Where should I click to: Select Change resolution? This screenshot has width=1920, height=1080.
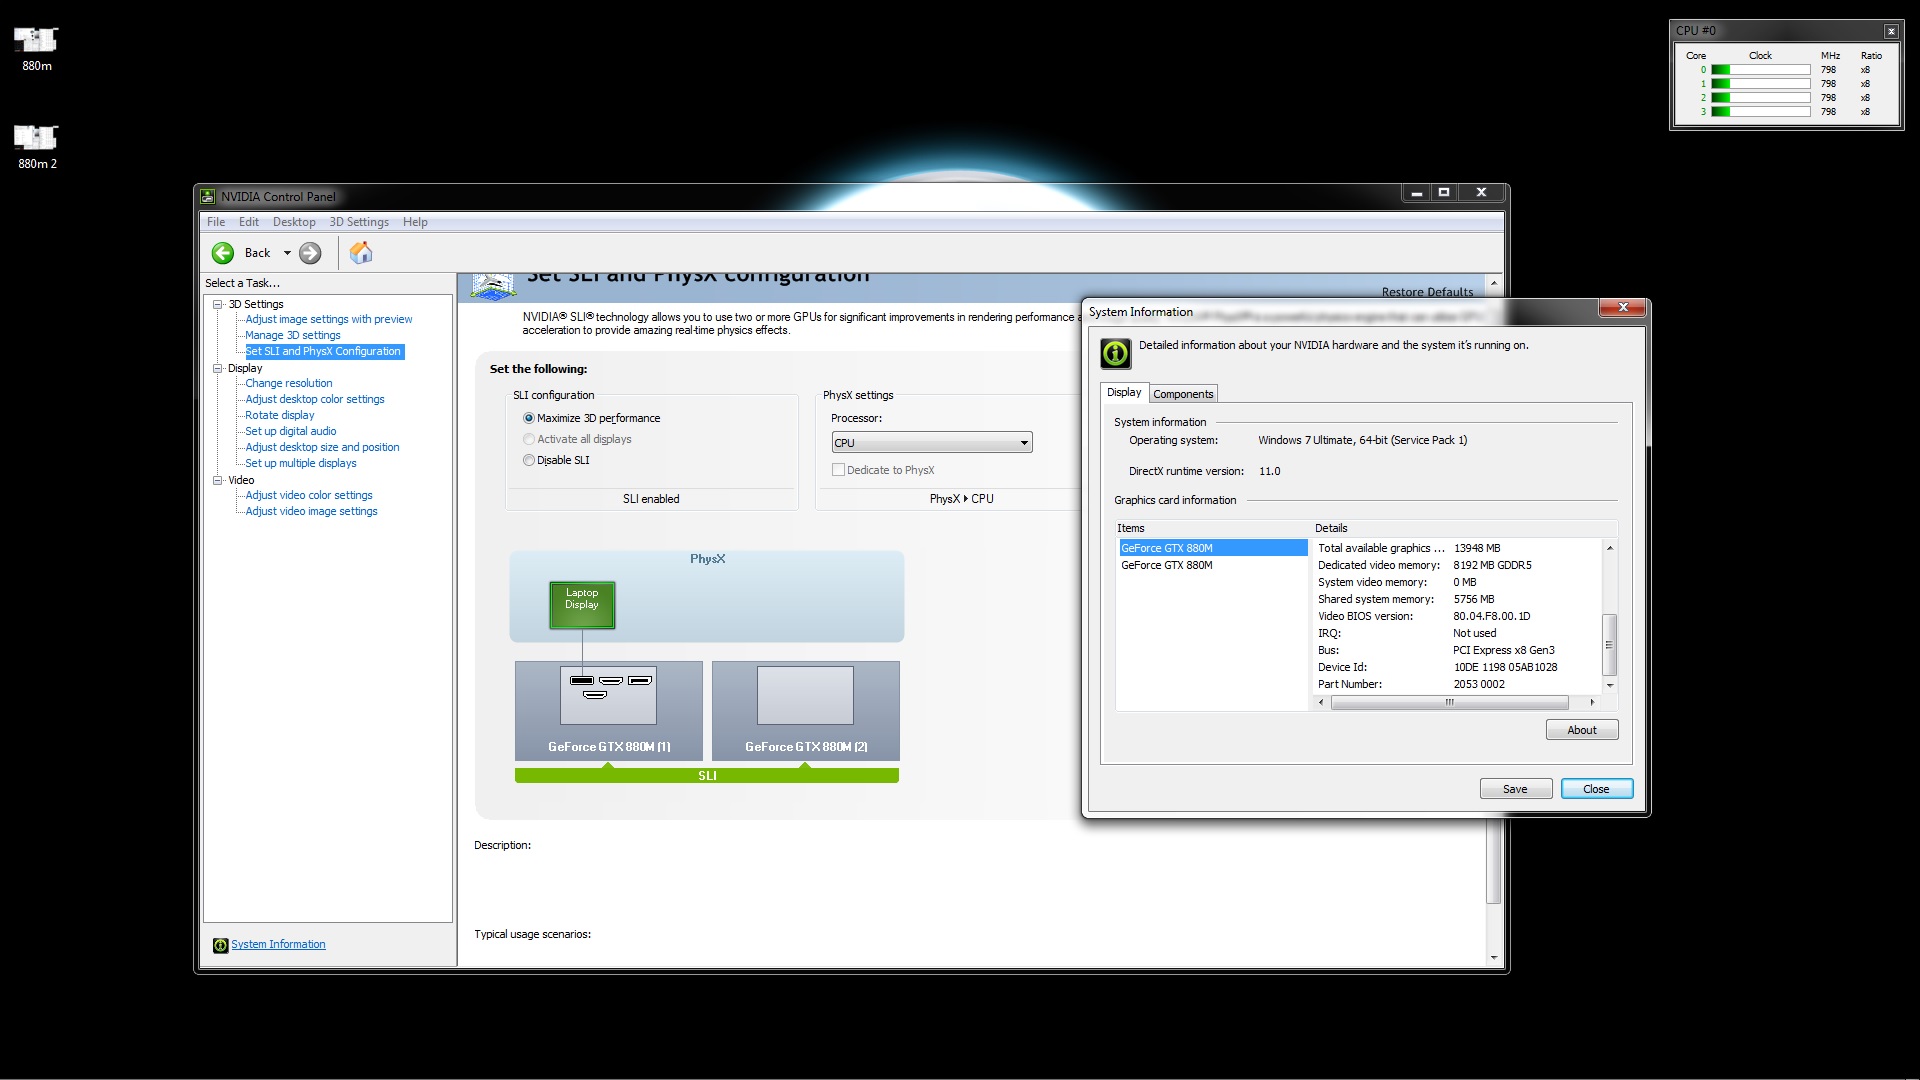point(289,383)
